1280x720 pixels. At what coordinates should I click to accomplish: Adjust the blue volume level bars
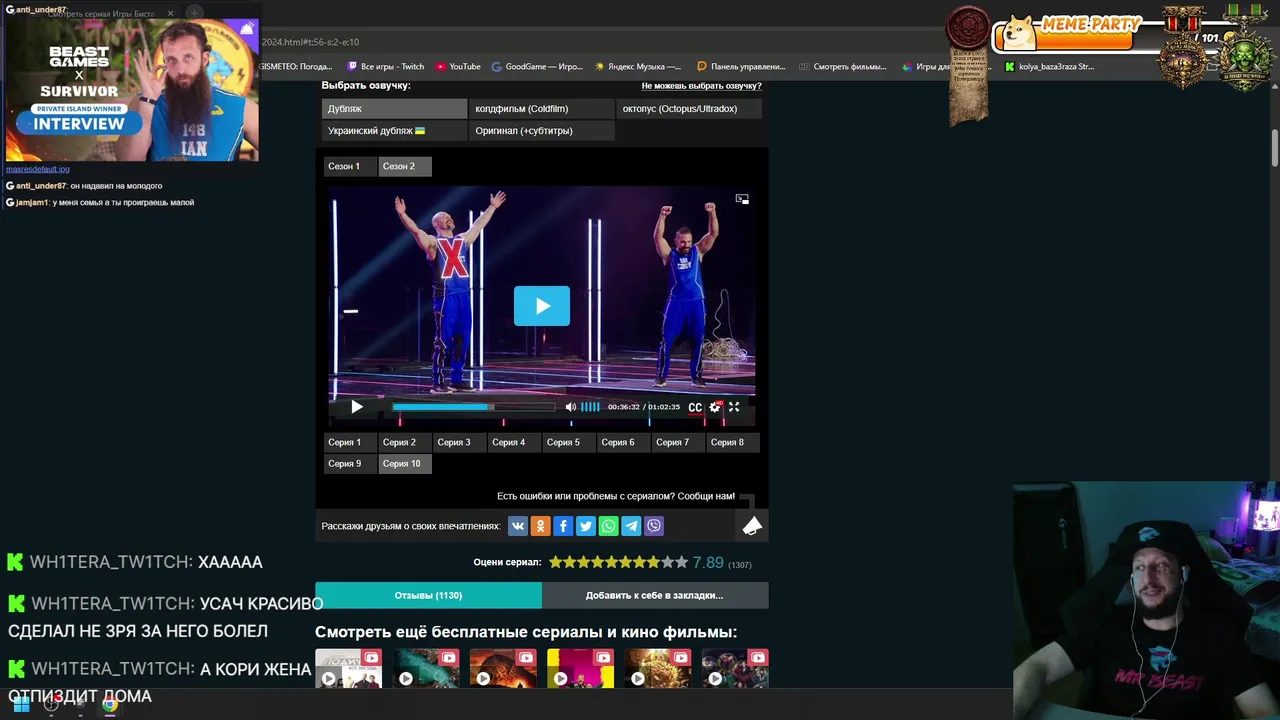click(x=590, y=407)
